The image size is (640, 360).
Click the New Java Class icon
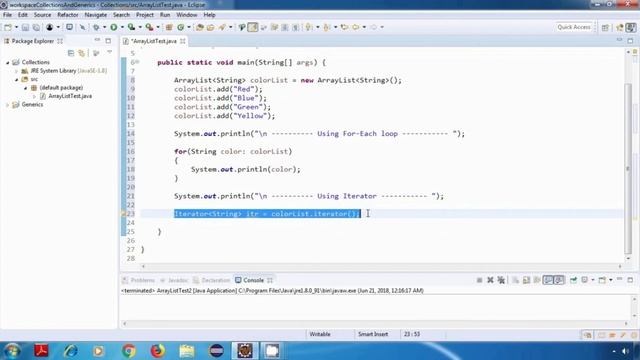pos(181,27)
